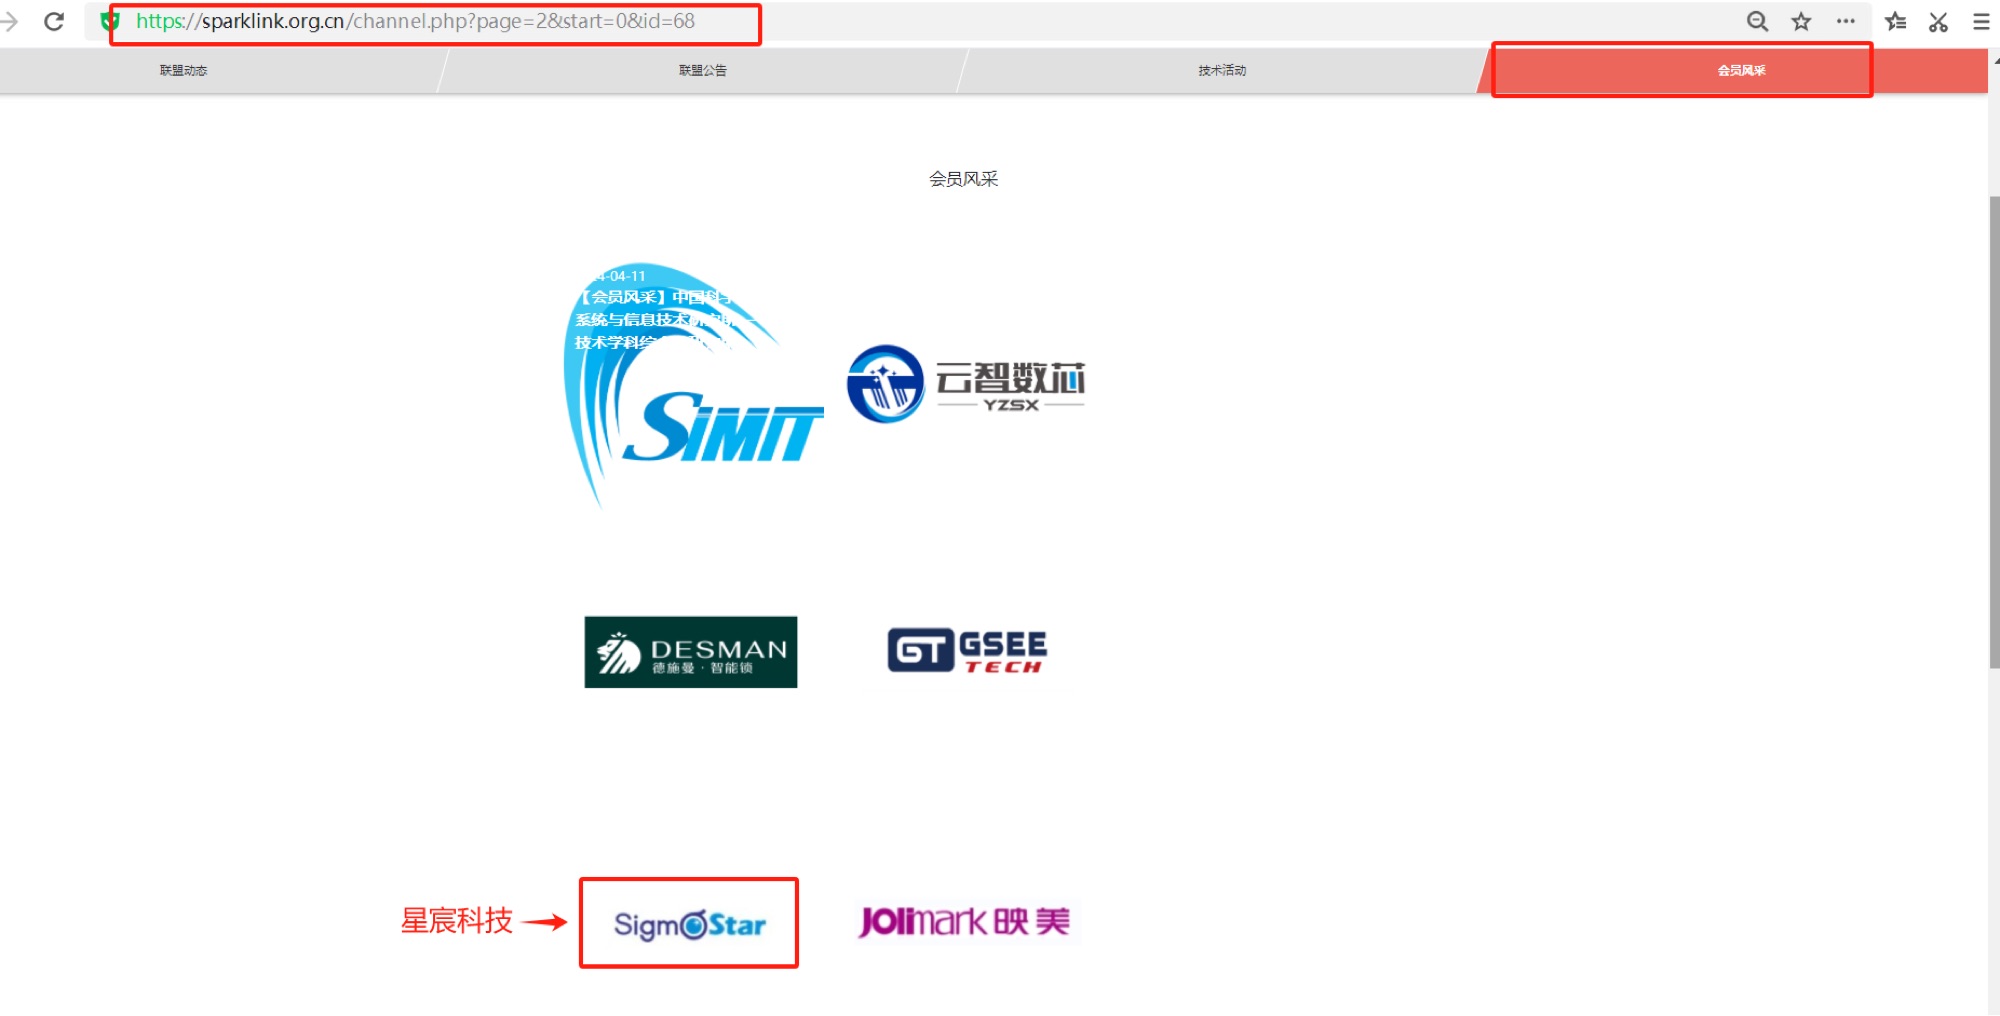Select the 会员风采 tab
Image resolution: width=2000 pixels, height=1016 pixels.
[x=1741, y=70]
